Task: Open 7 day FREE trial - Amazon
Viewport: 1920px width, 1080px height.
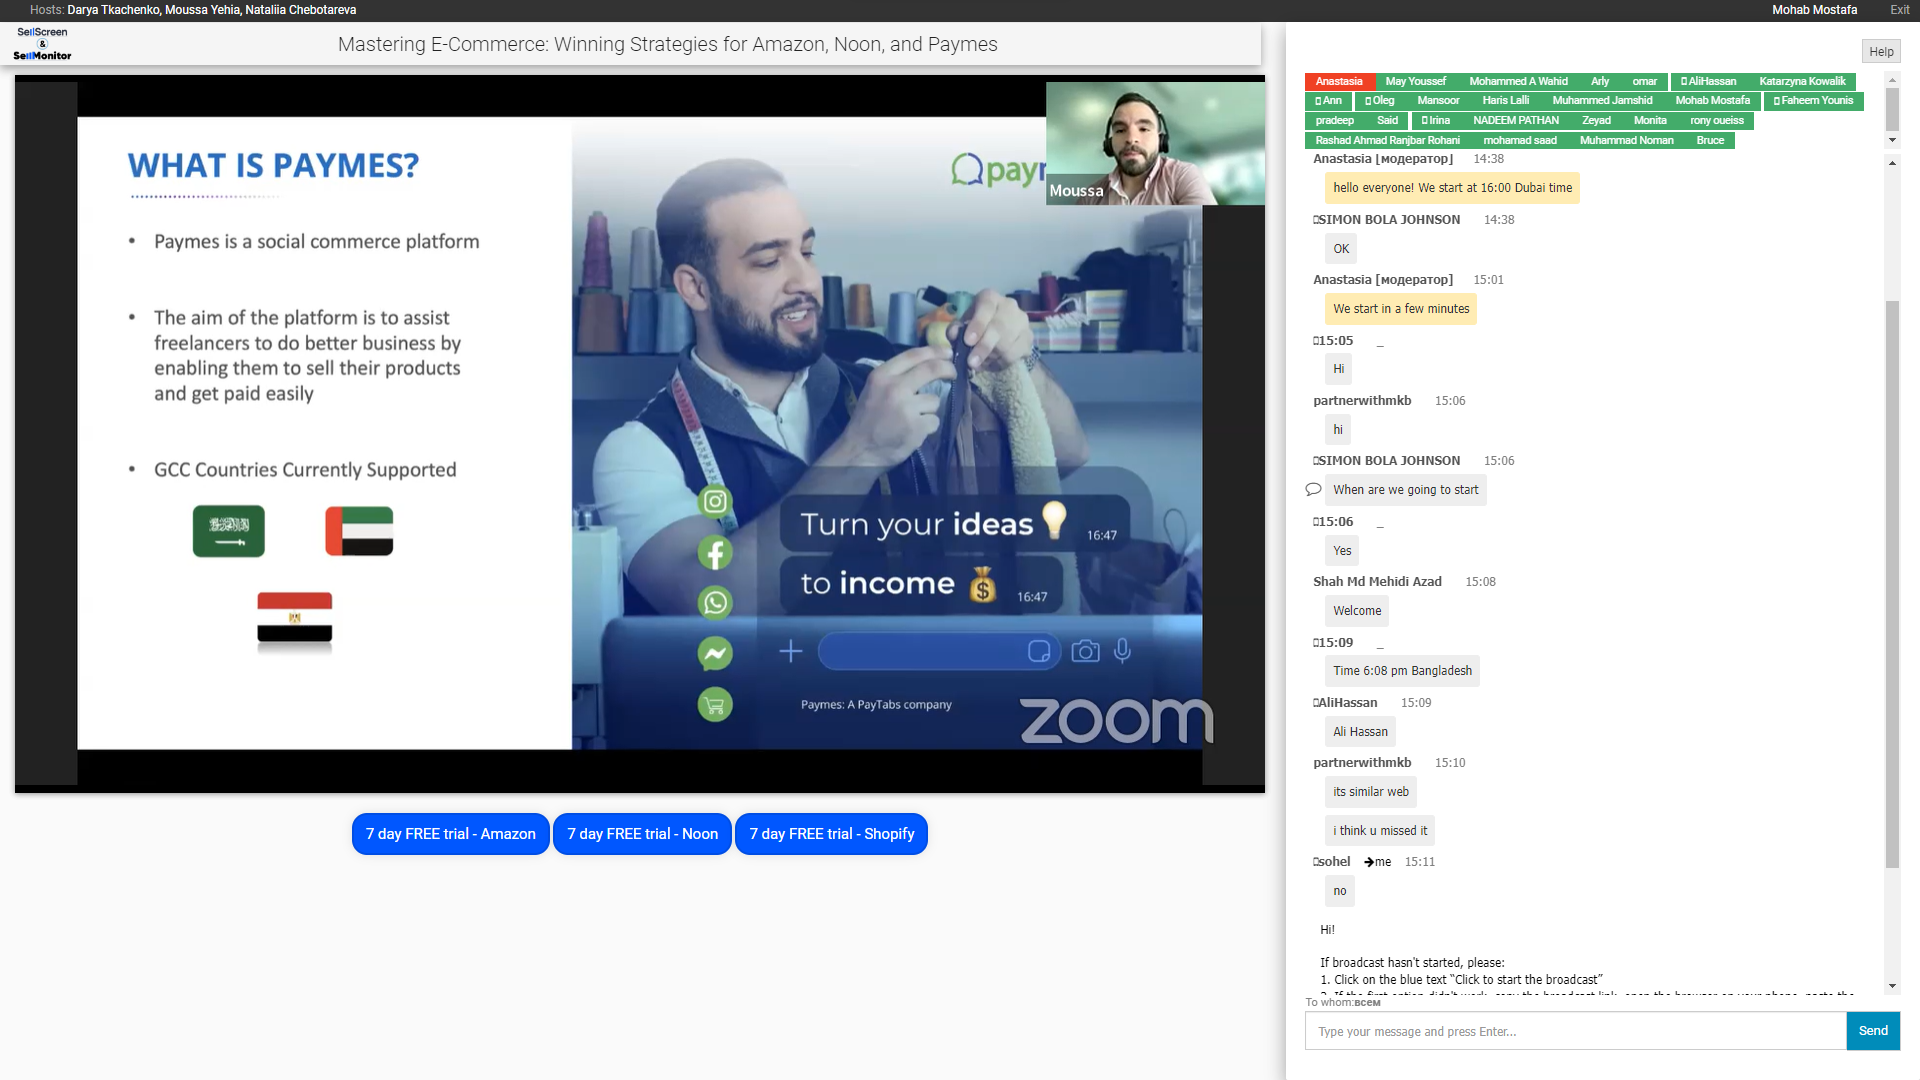Action: pyautogui.click(x=451, y=834)
